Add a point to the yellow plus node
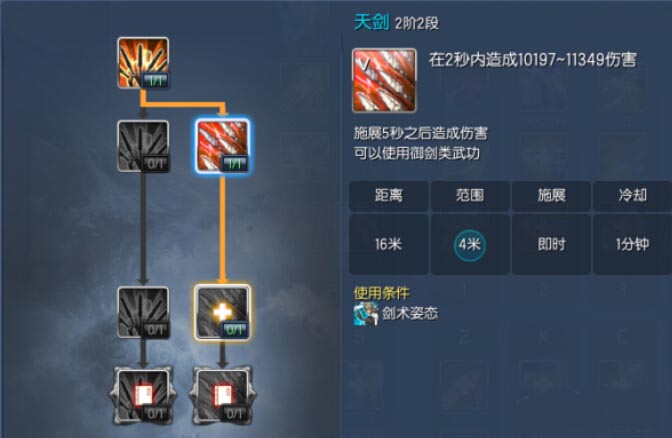The width and height of the screenshot is (672, 438). pos(222,312)
